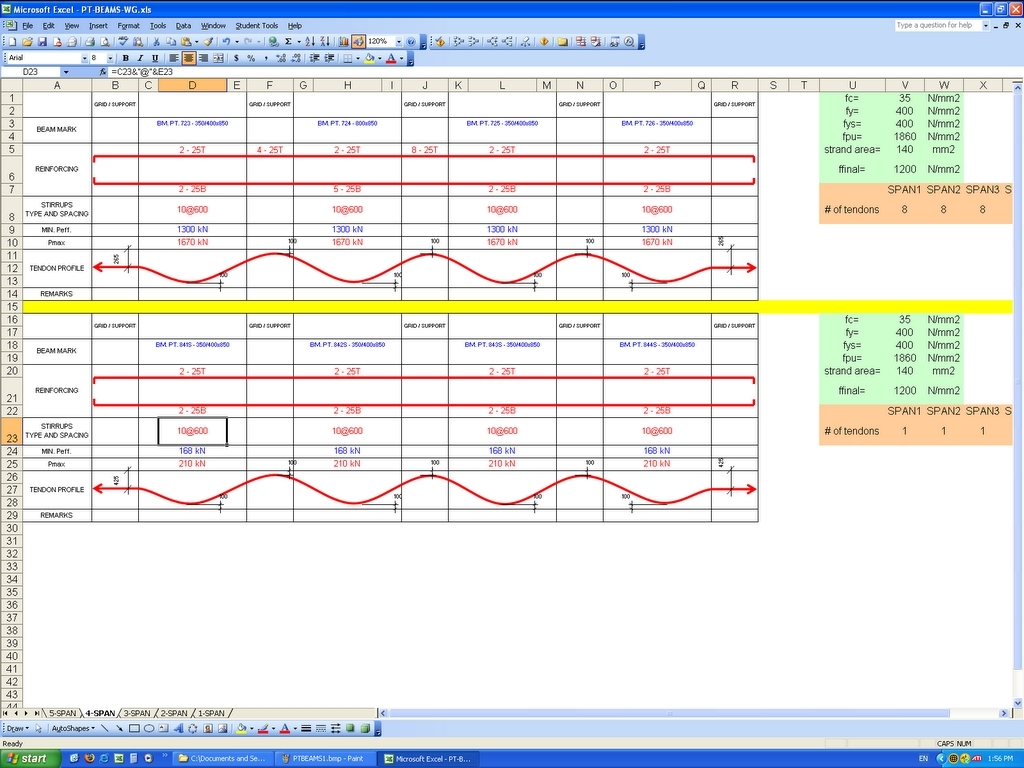Switch to the 3-SPAN sheet tab

click(x=137, y=713)
